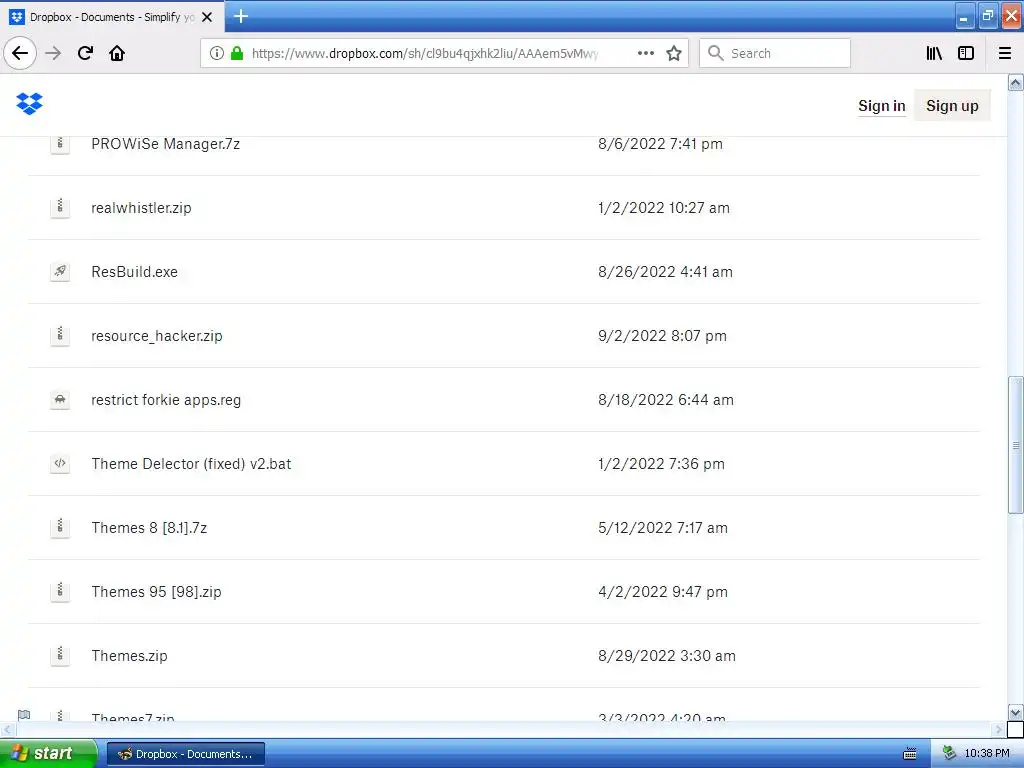1024x768 pixels.
Task: Open the Windows Start menu
Action: point(48,753)
